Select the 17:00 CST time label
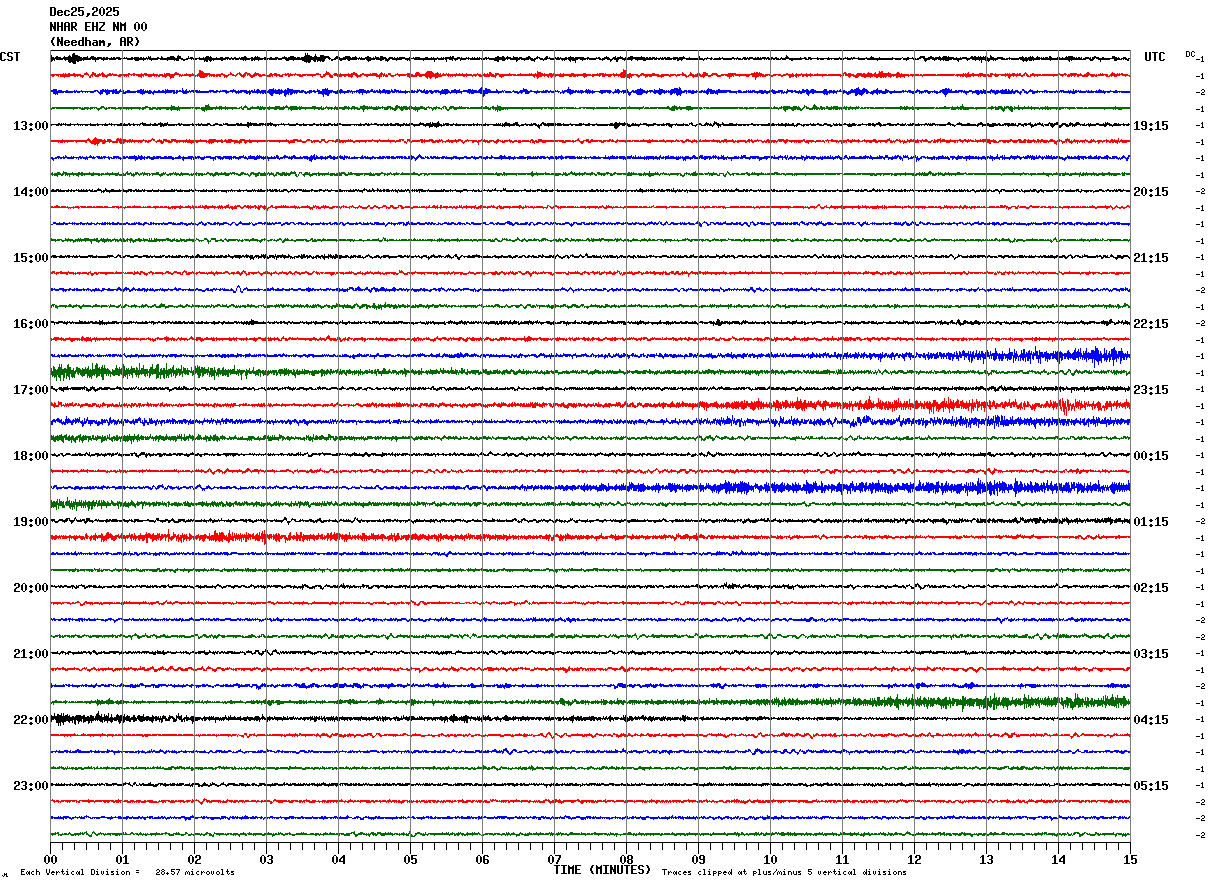The height and width of the screenshot is (886, 1210). tap(30, 390)
